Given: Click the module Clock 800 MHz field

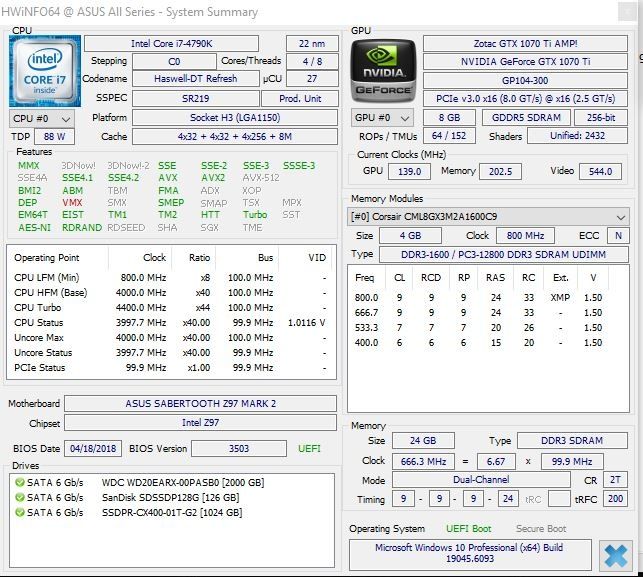Looking at the screenshot, I should pyautogui.click(x=525, y=236).
